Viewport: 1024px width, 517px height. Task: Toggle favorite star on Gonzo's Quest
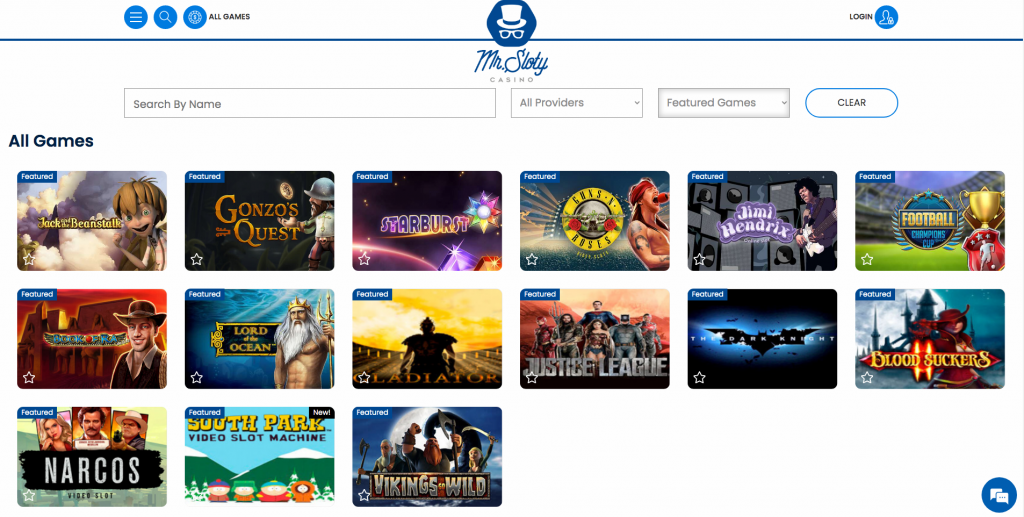(x=197, y=259)
